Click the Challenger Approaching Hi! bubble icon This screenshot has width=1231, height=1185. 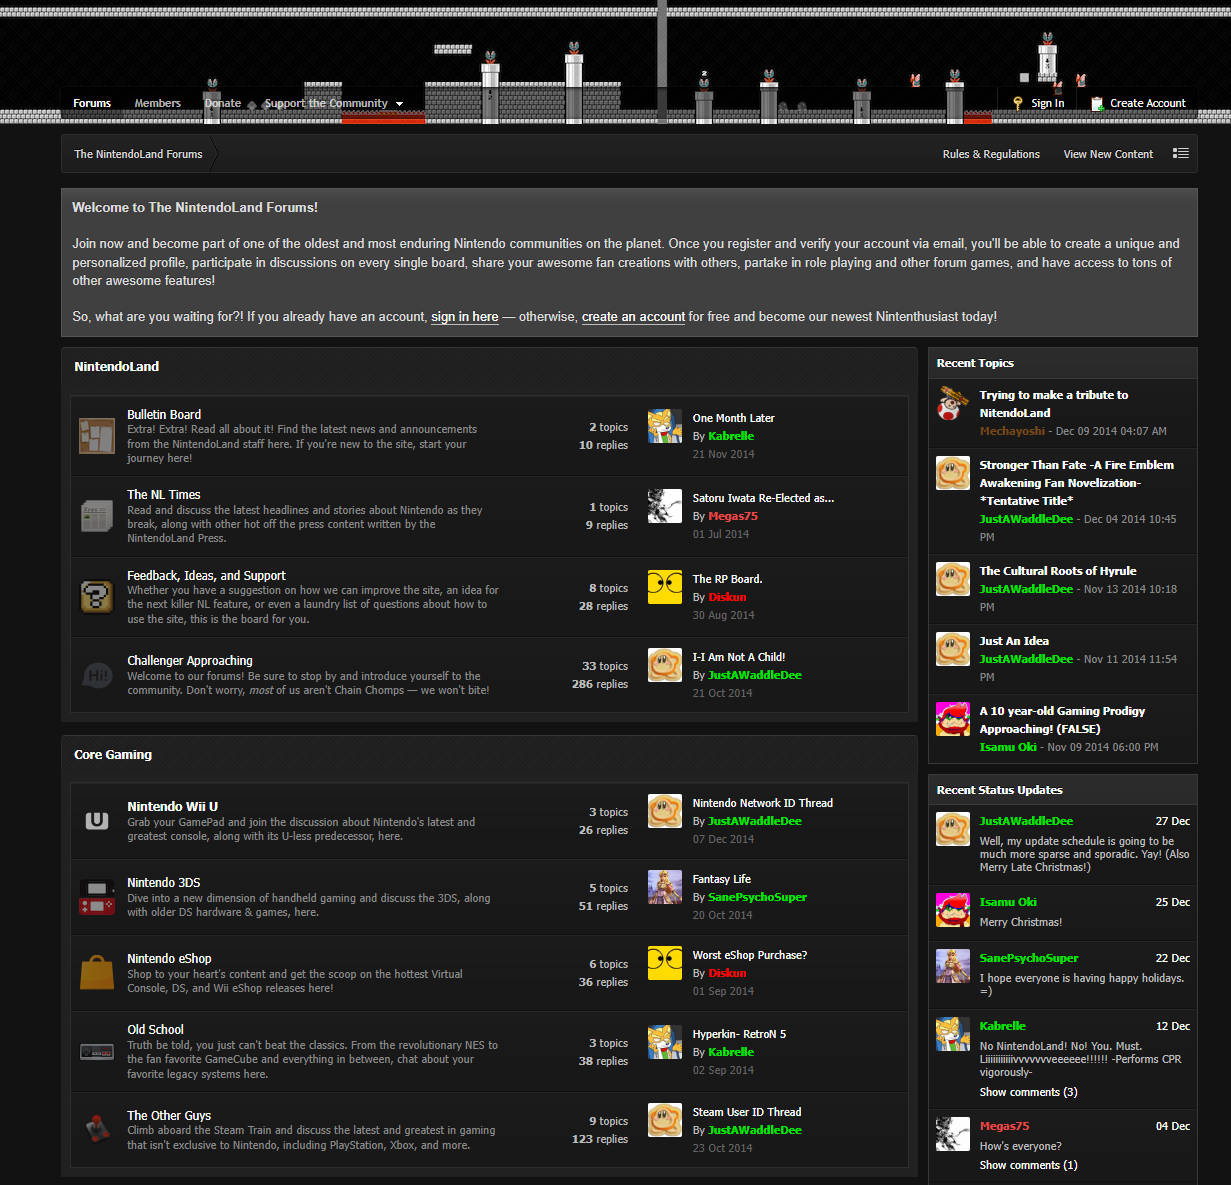(97, 675)
